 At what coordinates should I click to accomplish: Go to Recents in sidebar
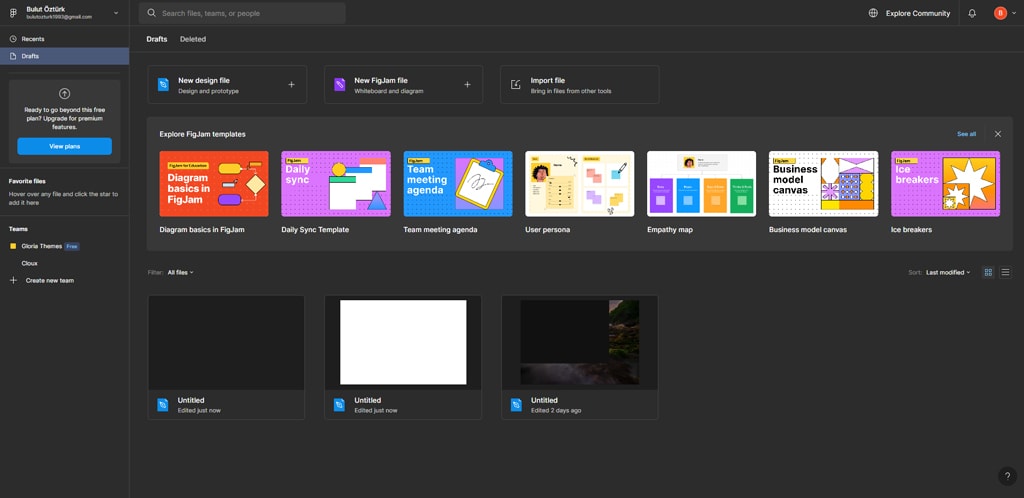65,39
